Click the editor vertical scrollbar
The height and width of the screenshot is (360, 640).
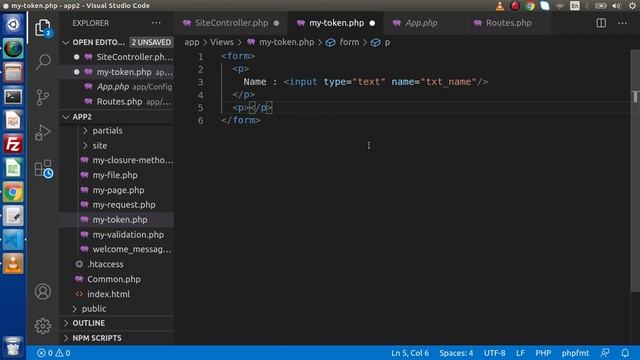635,171
